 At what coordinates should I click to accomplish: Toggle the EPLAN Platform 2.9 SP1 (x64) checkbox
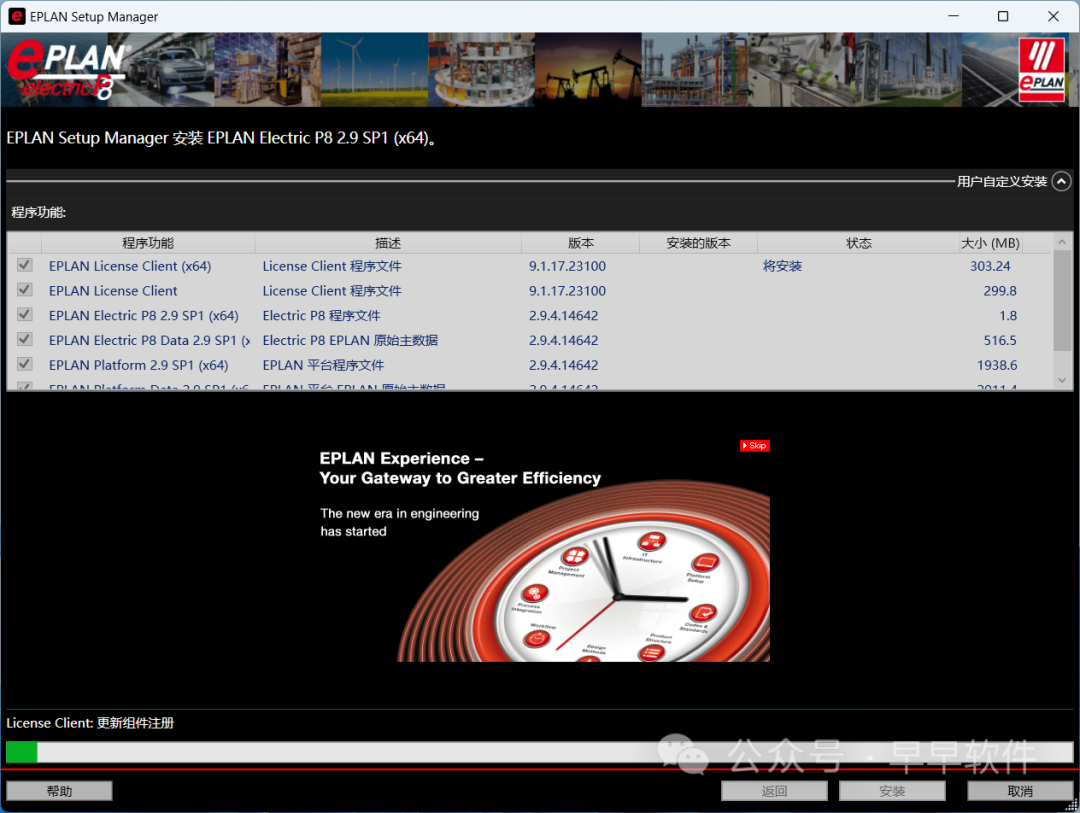[25, 365]
